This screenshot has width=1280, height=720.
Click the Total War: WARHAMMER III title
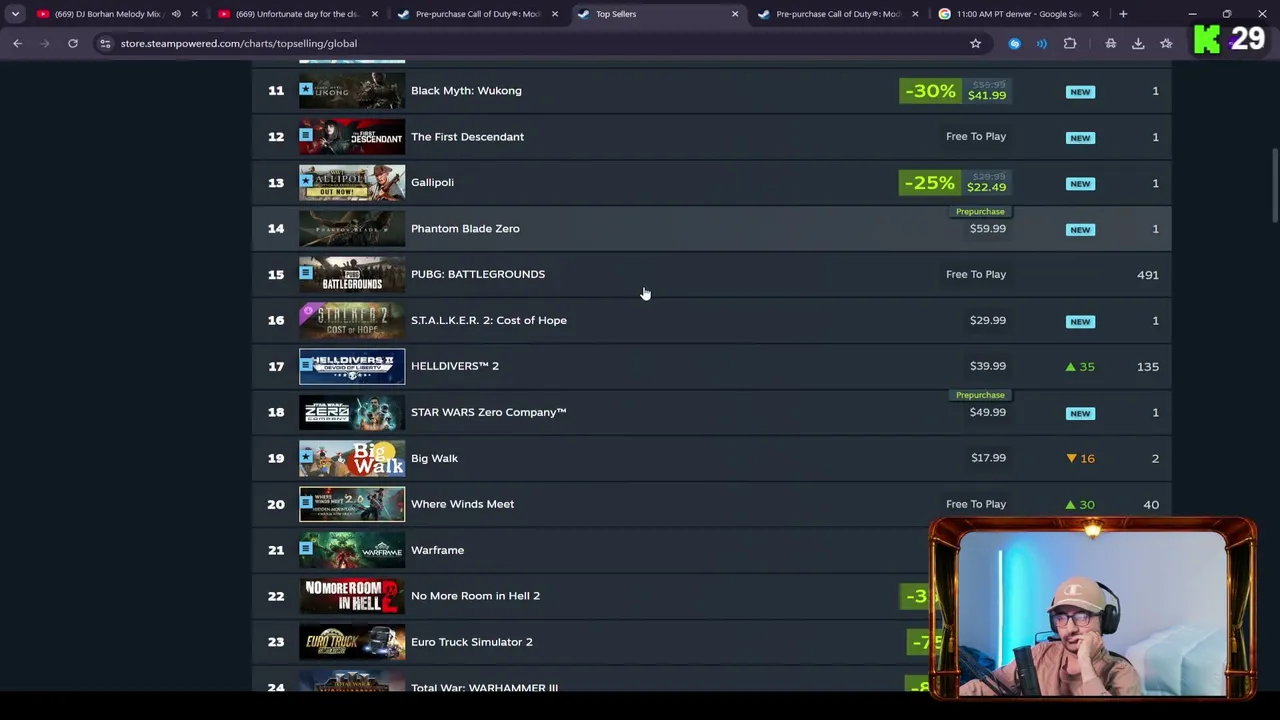(484, 688)
